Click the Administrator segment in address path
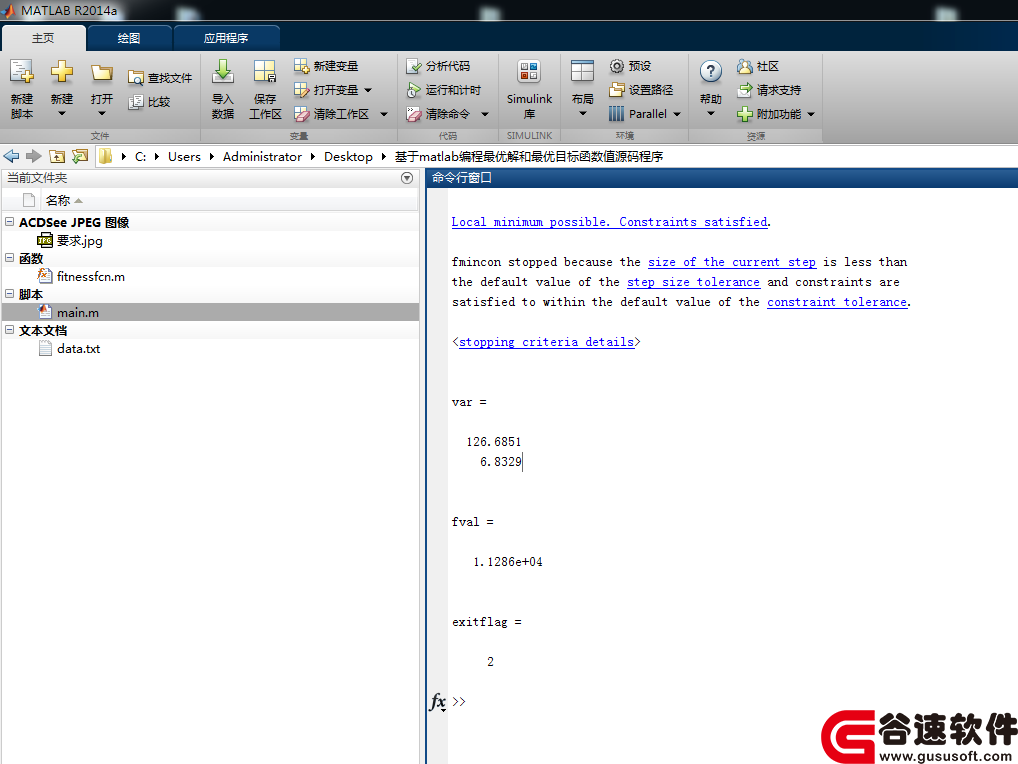This screenshot has width=1018, height=764. [262, 156]
